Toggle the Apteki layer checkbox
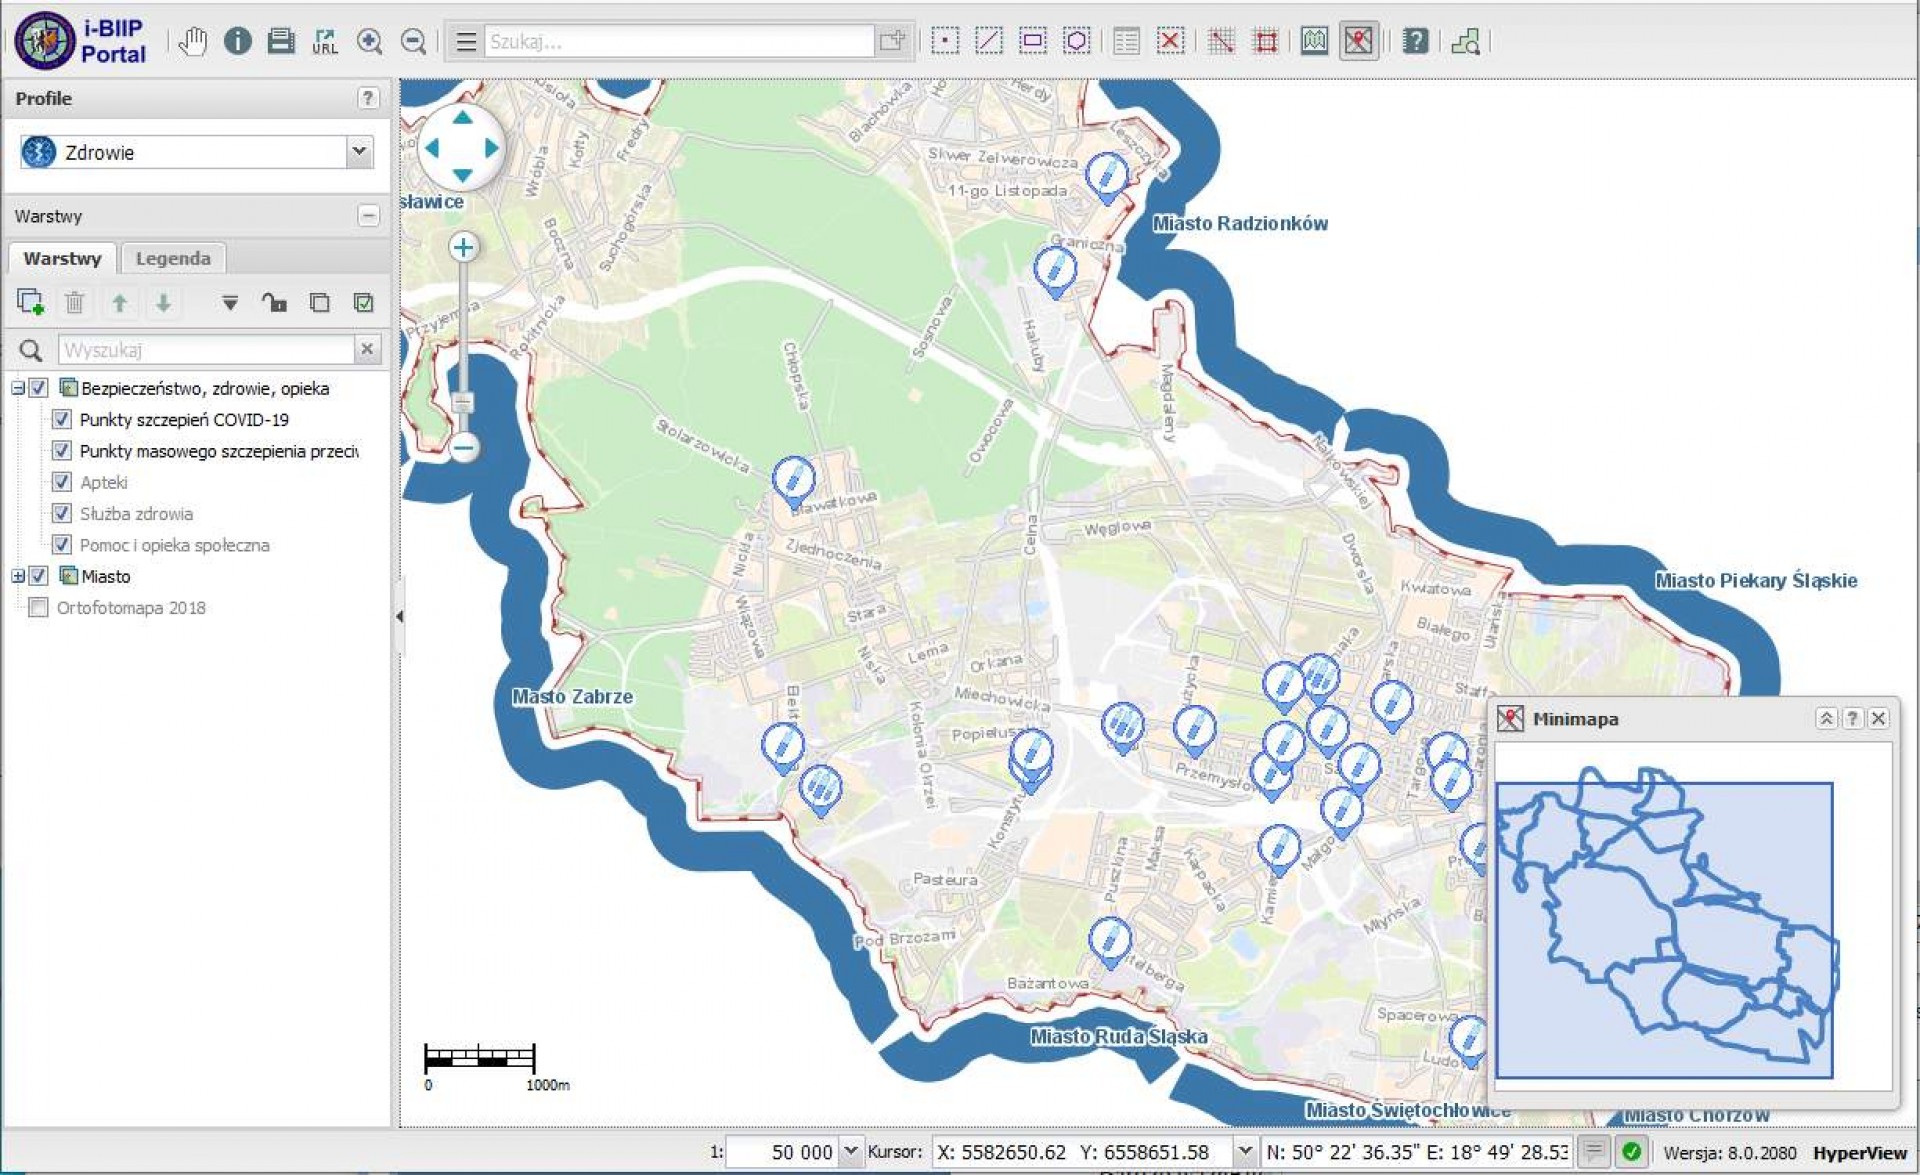 (x=61, y=482)
